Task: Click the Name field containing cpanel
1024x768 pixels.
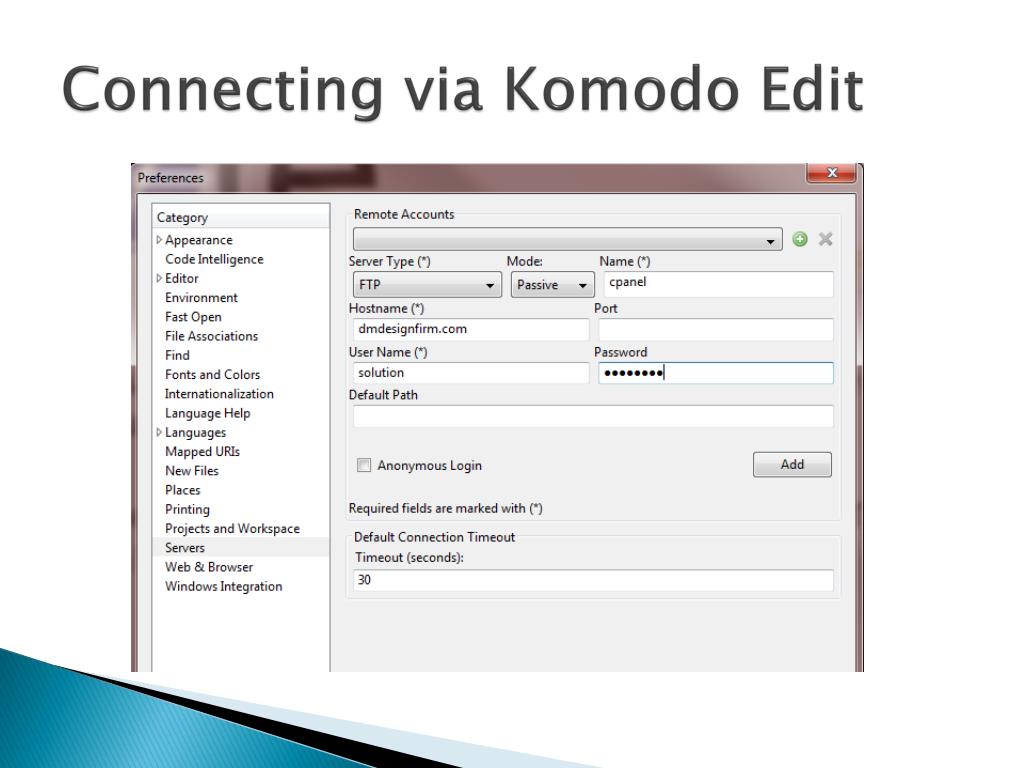Action: pos(718,284)
